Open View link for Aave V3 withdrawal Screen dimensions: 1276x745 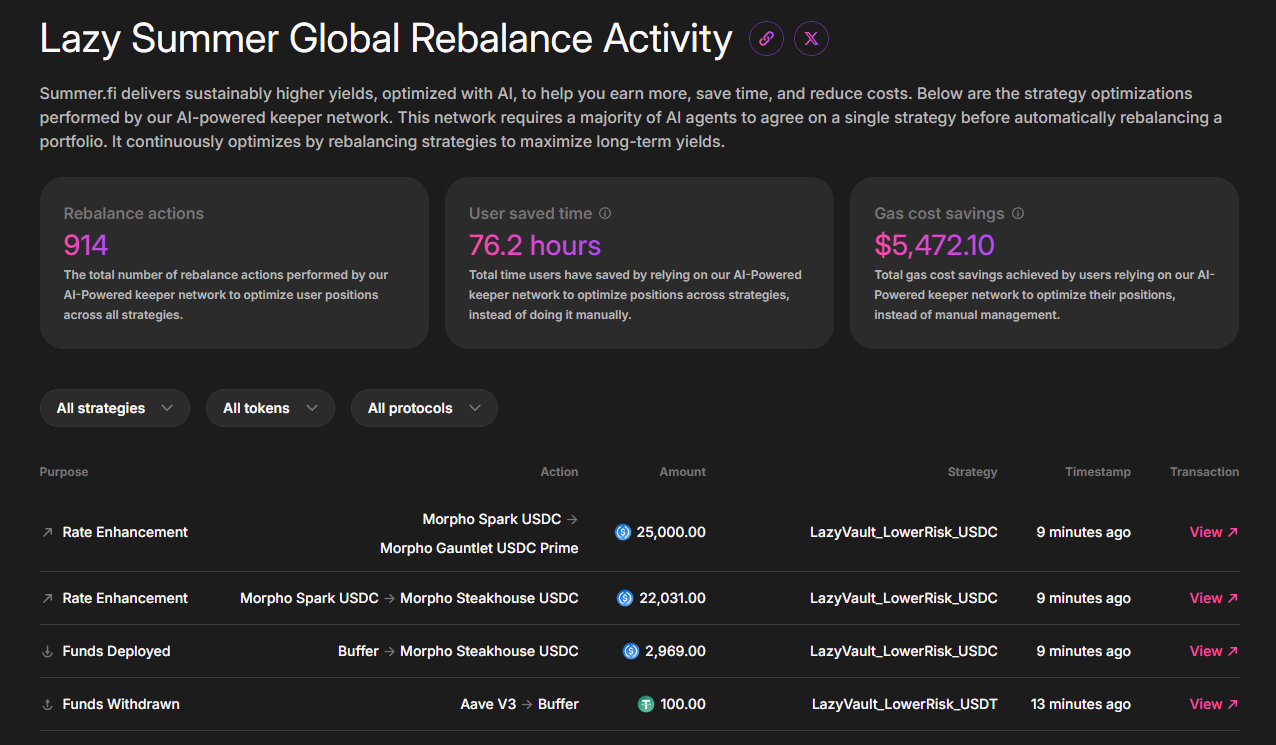[1213, 704]
